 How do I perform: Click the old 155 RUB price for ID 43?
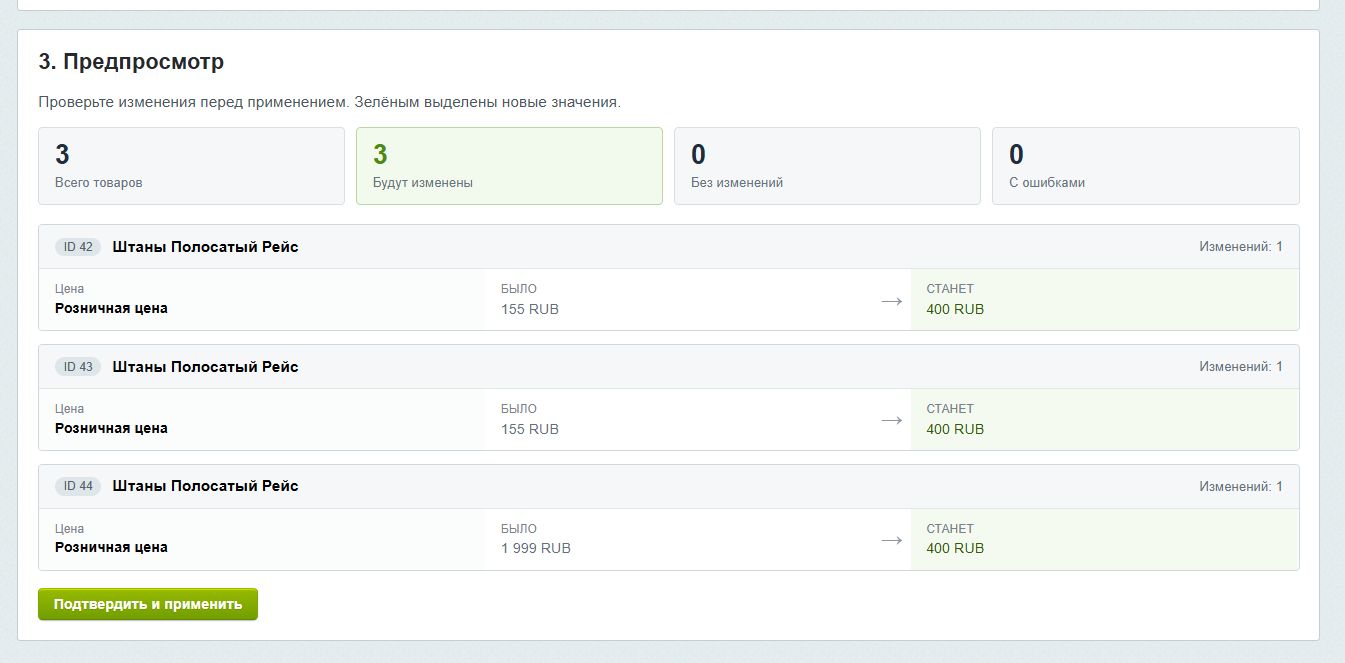click(530, 429)
